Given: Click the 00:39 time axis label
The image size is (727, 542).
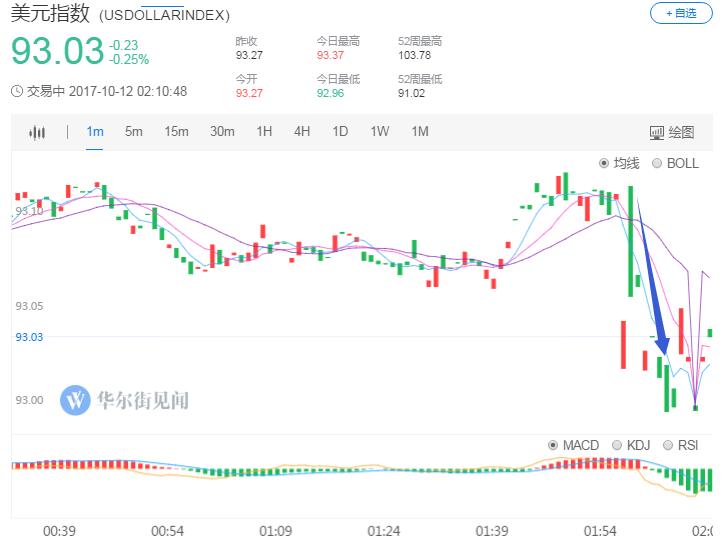Looking at the screenshot, I should tap(59, 531).
